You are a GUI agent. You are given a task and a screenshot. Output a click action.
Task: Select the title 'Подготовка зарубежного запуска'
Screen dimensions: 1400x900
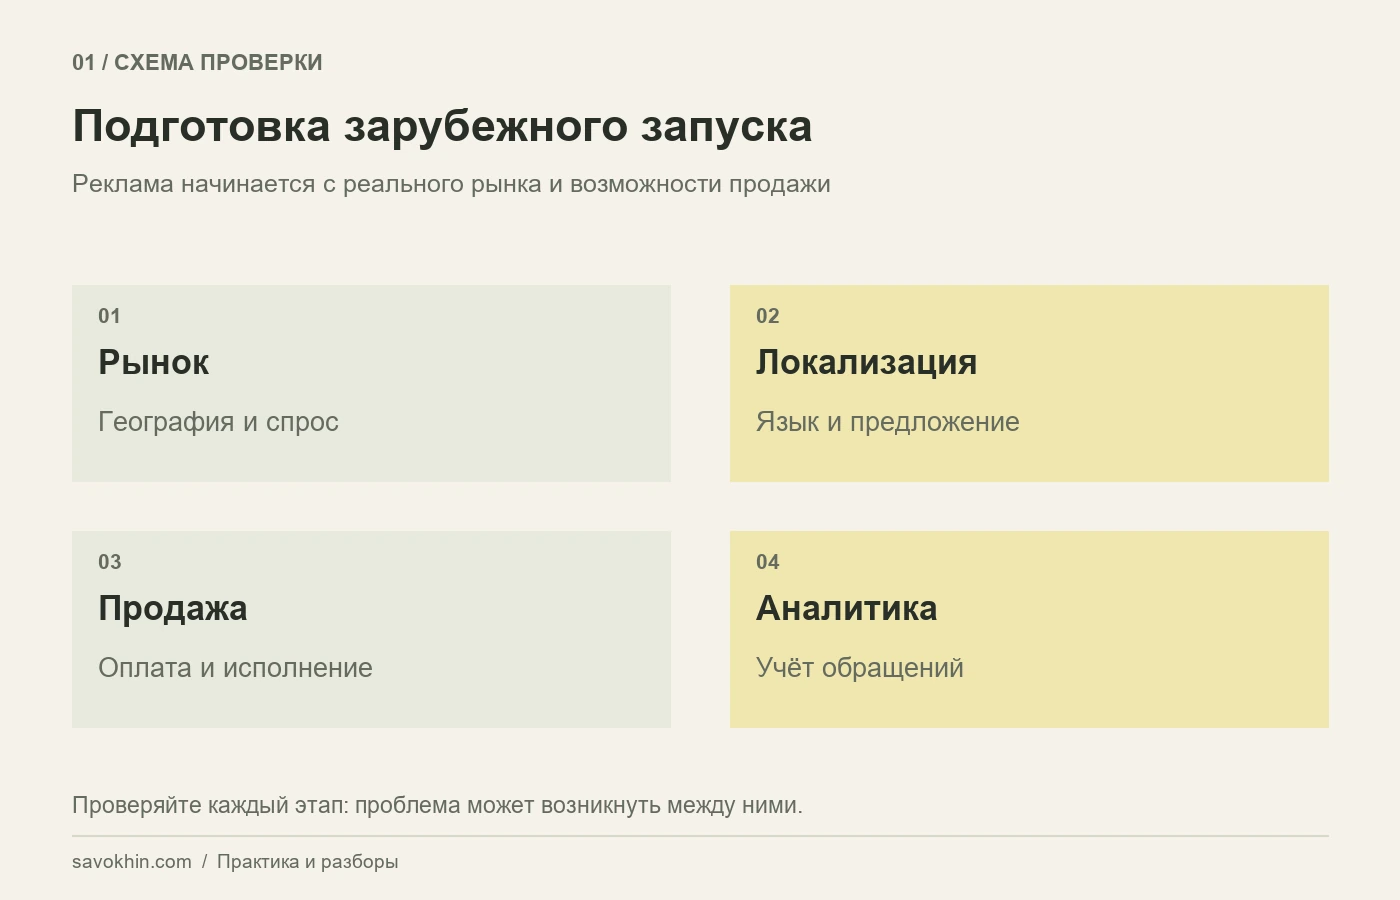click(x=442, y=126)
